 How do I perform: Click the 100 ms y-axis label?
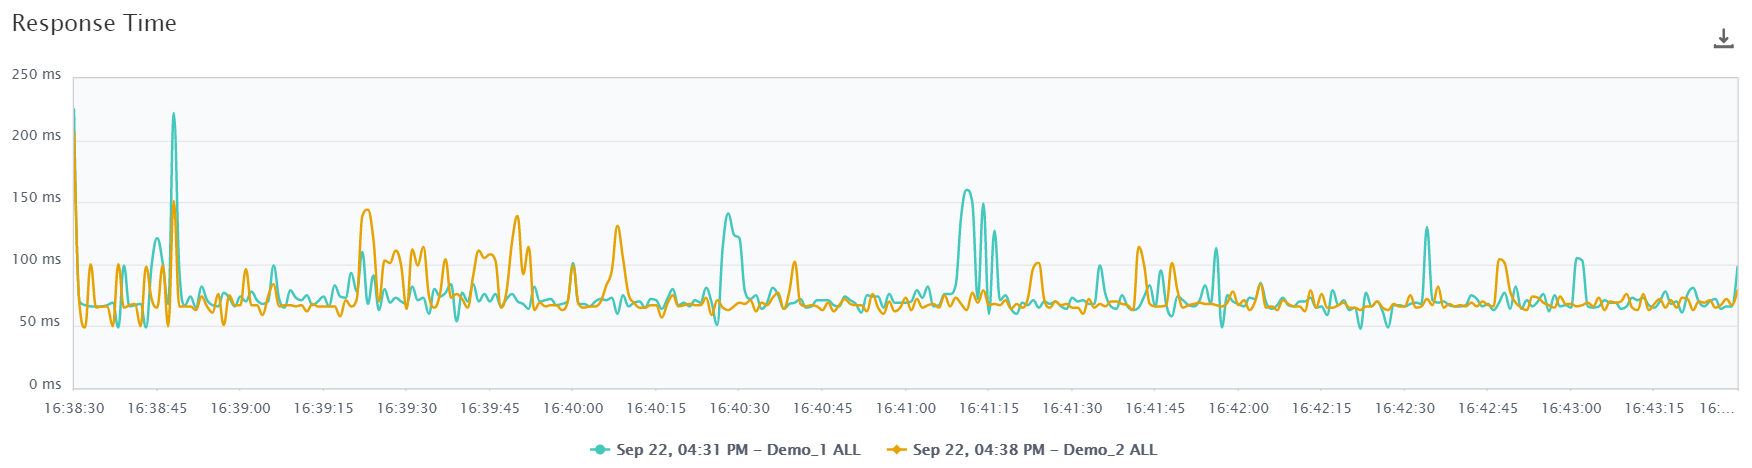37,260
